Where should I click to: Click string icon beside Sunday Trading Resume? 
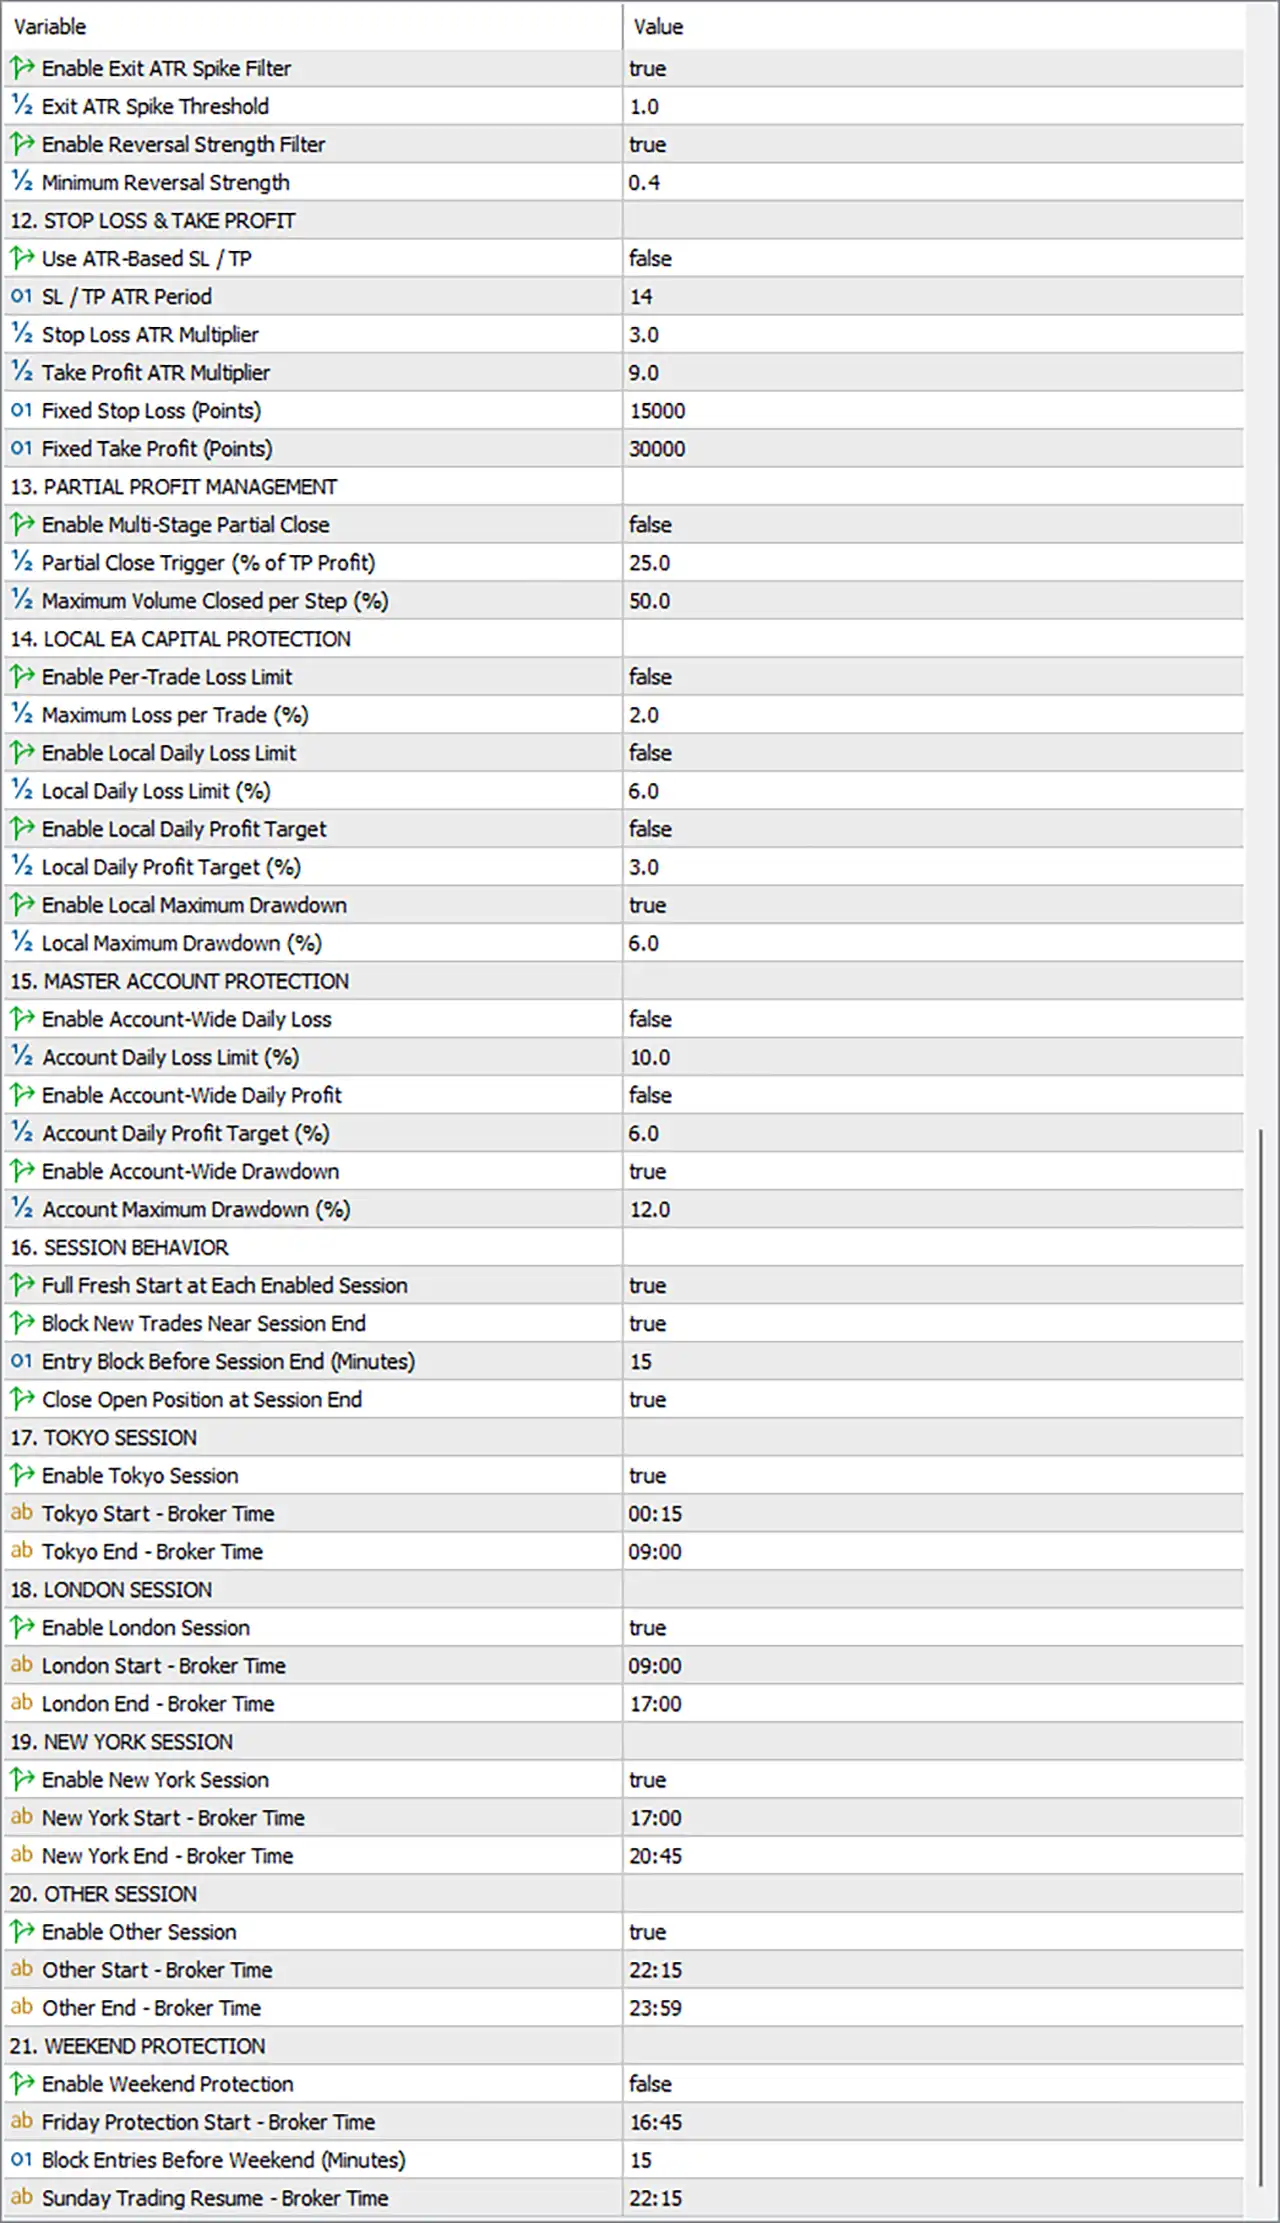[x=22, y=2197]
